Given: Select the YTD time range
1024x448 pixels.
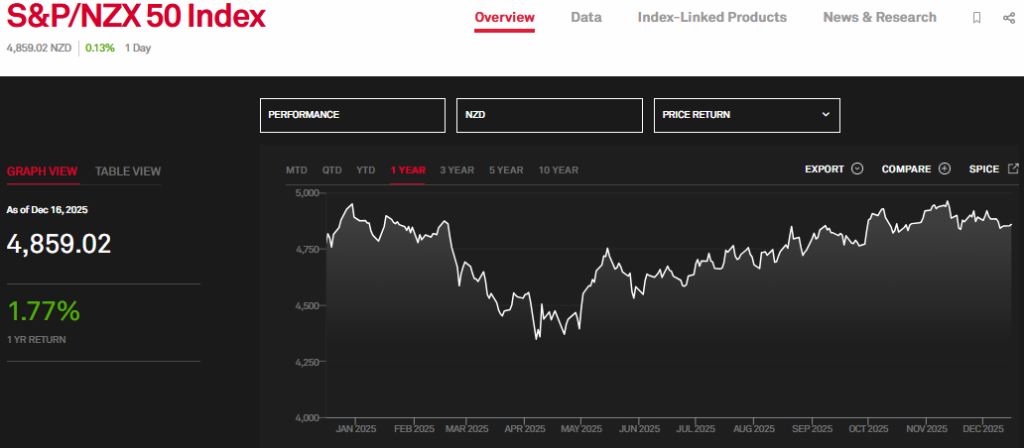Looking at the screenshot, I should click(x=366, y=170).
